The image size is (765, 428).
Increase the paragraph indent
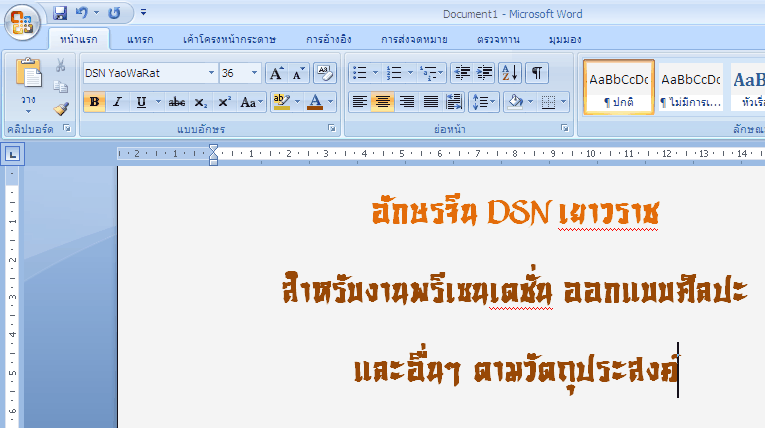click(484, 73)
